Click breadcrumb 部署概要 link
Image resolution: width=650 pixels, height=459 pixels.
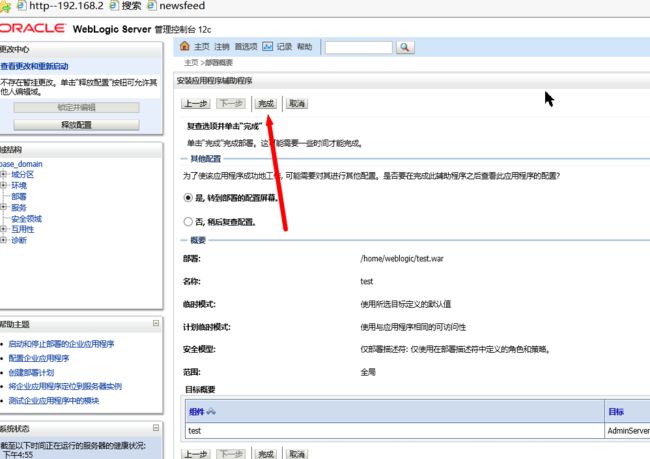click(219, 63)
